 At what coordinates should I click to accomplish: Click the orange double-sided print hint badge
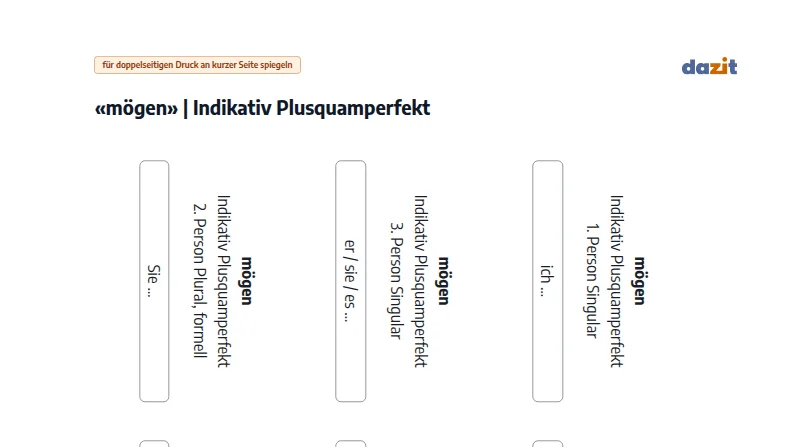pyautogui.click(x=197, y=65)
